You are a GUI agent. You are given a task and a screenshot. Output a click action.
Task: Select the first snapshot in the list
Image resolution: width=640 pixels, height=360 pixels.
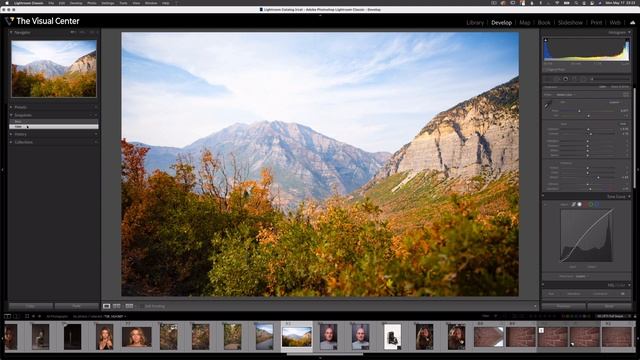[x=54, y=121]
